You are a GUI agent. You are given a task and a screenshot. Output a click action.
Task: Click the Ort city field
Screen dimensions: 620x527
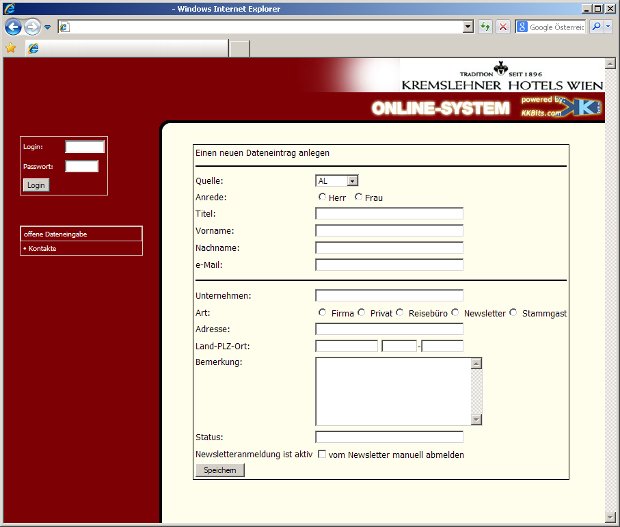tap(442, 346)
